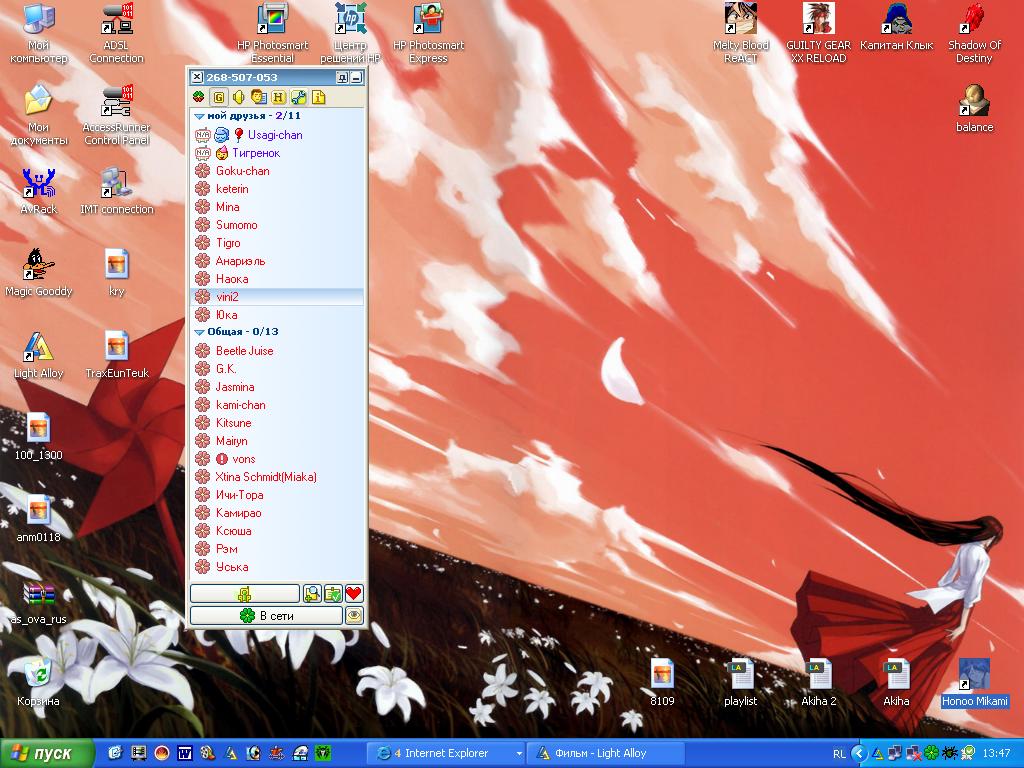Open the 'Мой компьютер' desktop icon
This screenshot has width=1024, height=768.
tap(39, 33)
